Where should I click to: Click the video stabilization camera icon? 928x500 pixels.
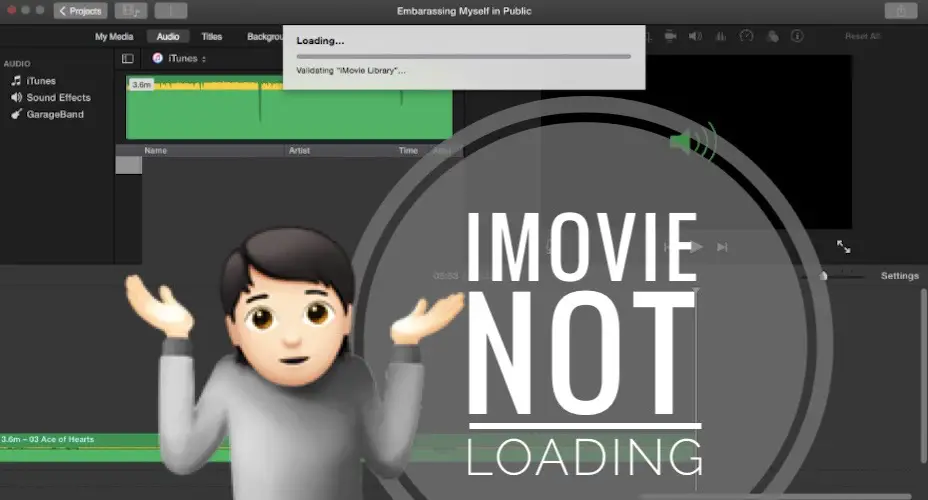click(x=670, y=36)
